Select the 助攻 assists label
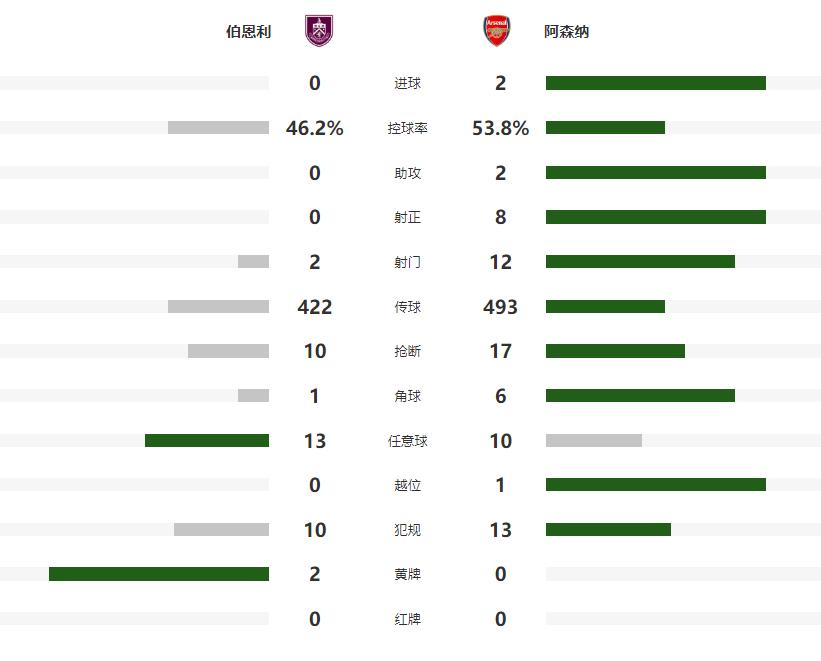 click(407, 173)
